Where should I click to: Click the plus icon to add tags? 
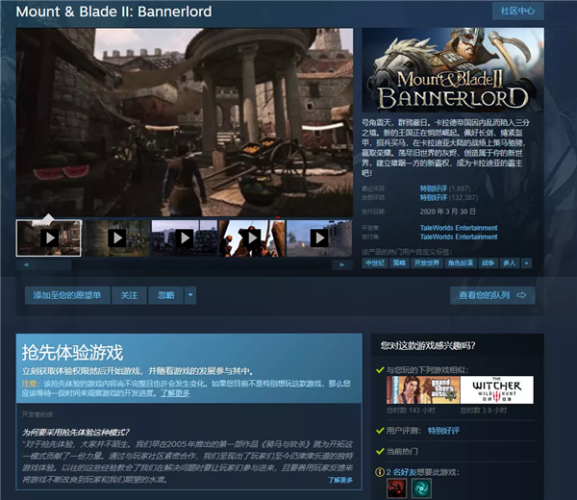527,263
